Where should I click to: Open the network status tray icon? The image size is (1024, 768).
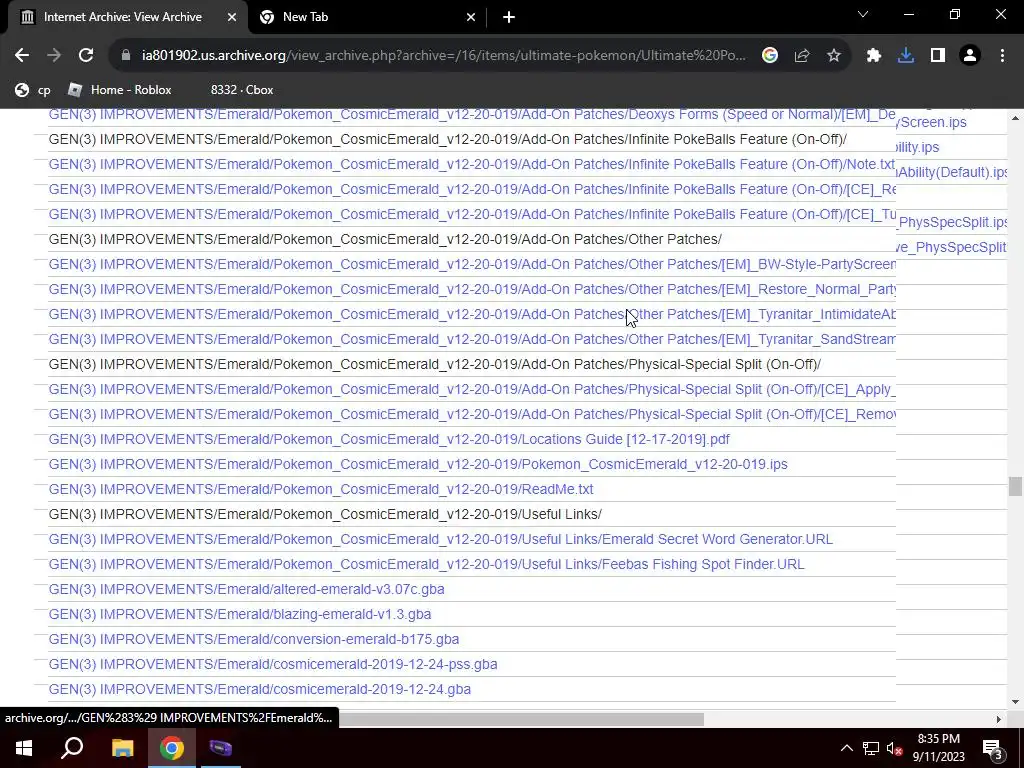point(871,748)
